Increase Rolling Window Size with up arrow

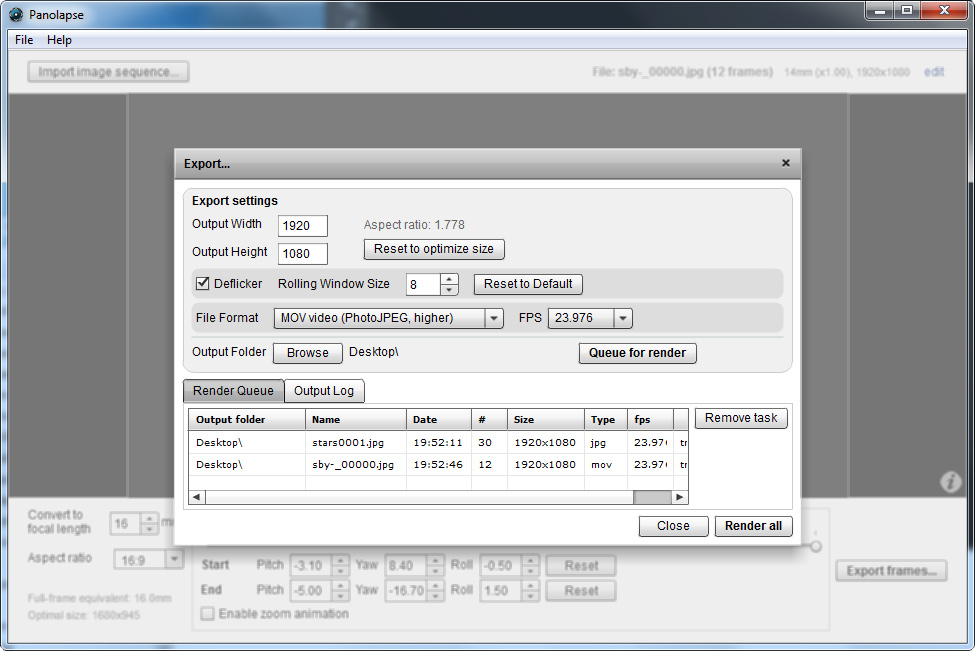click(x=450, y=279)
